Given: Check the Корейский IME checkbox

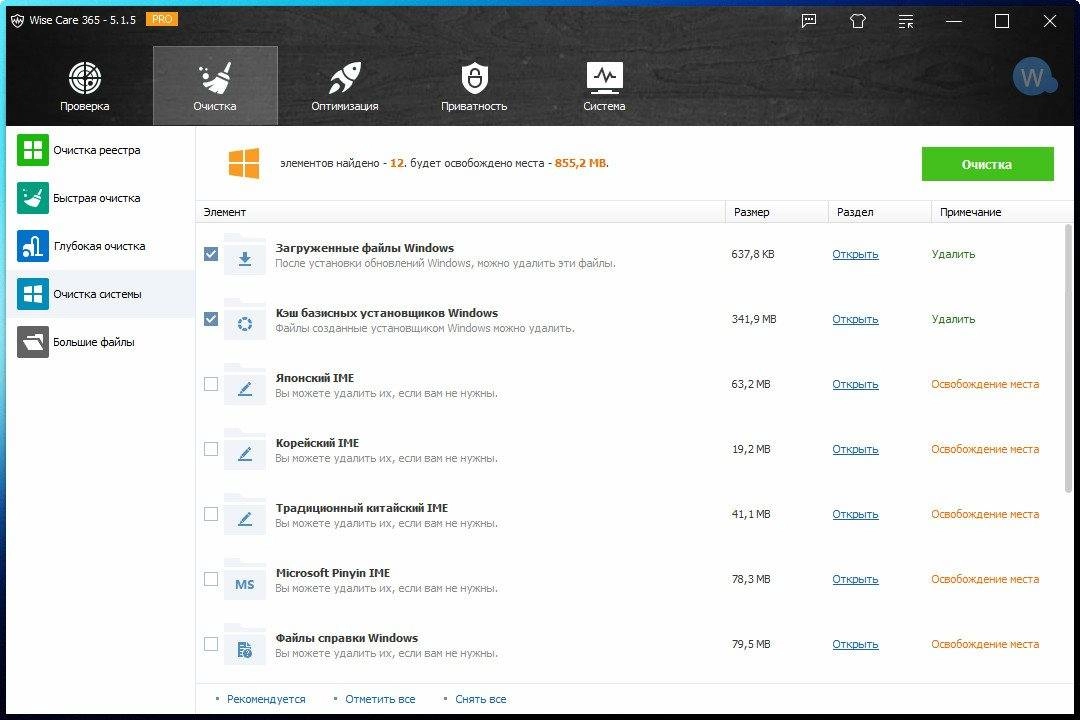Looking at the screenshot, I should coord(211,449).
